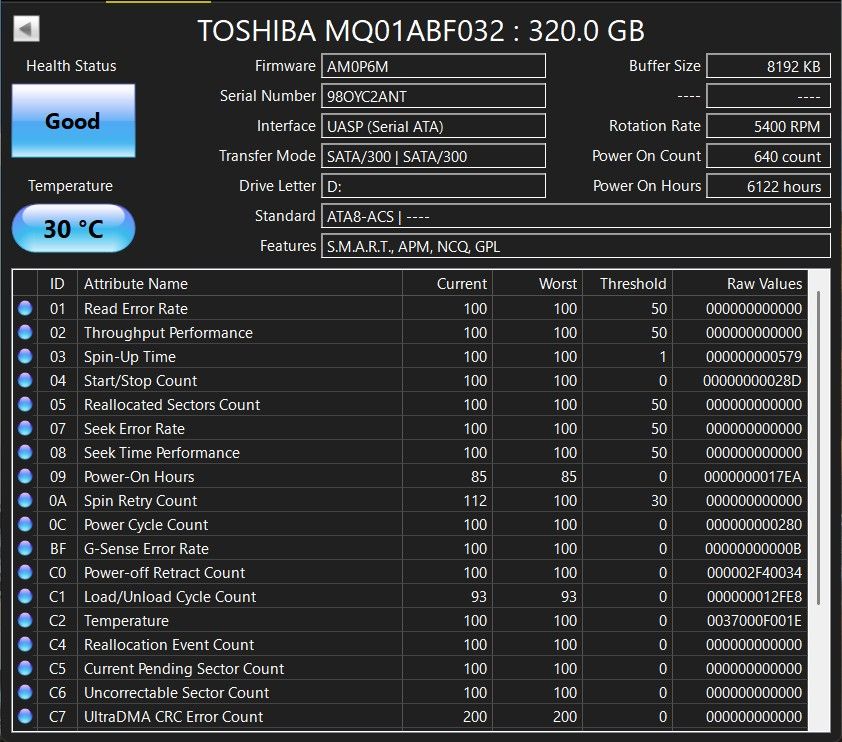Click the Good health status button
The width and height of the screenshot is (842, 742).
tap(73, 121)
